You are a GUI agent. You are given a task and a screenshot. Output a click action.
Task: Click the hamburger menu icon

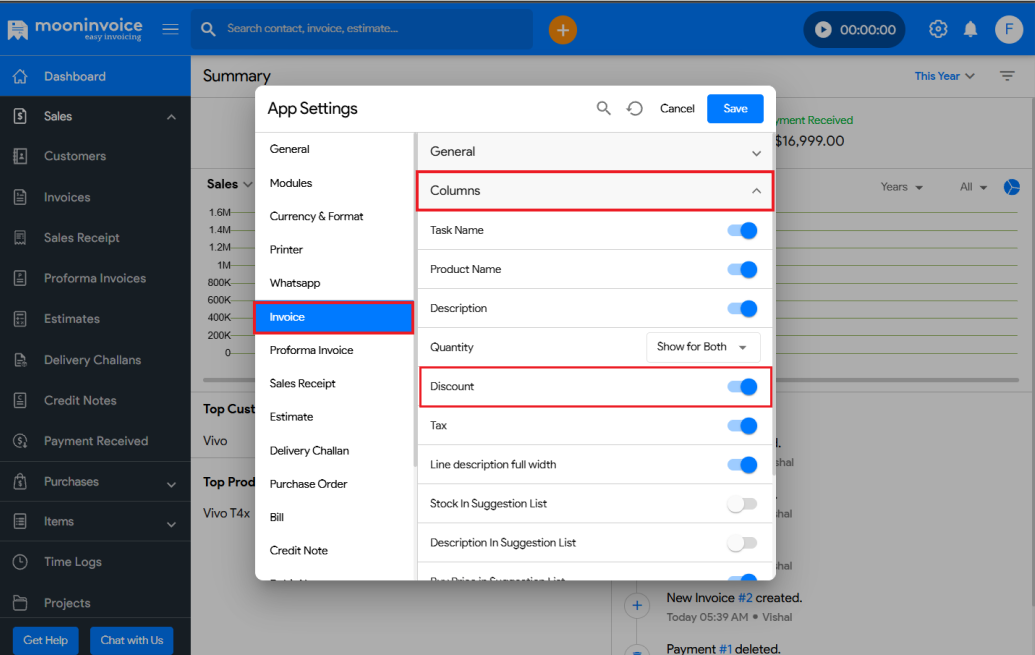tap(171, 29)
